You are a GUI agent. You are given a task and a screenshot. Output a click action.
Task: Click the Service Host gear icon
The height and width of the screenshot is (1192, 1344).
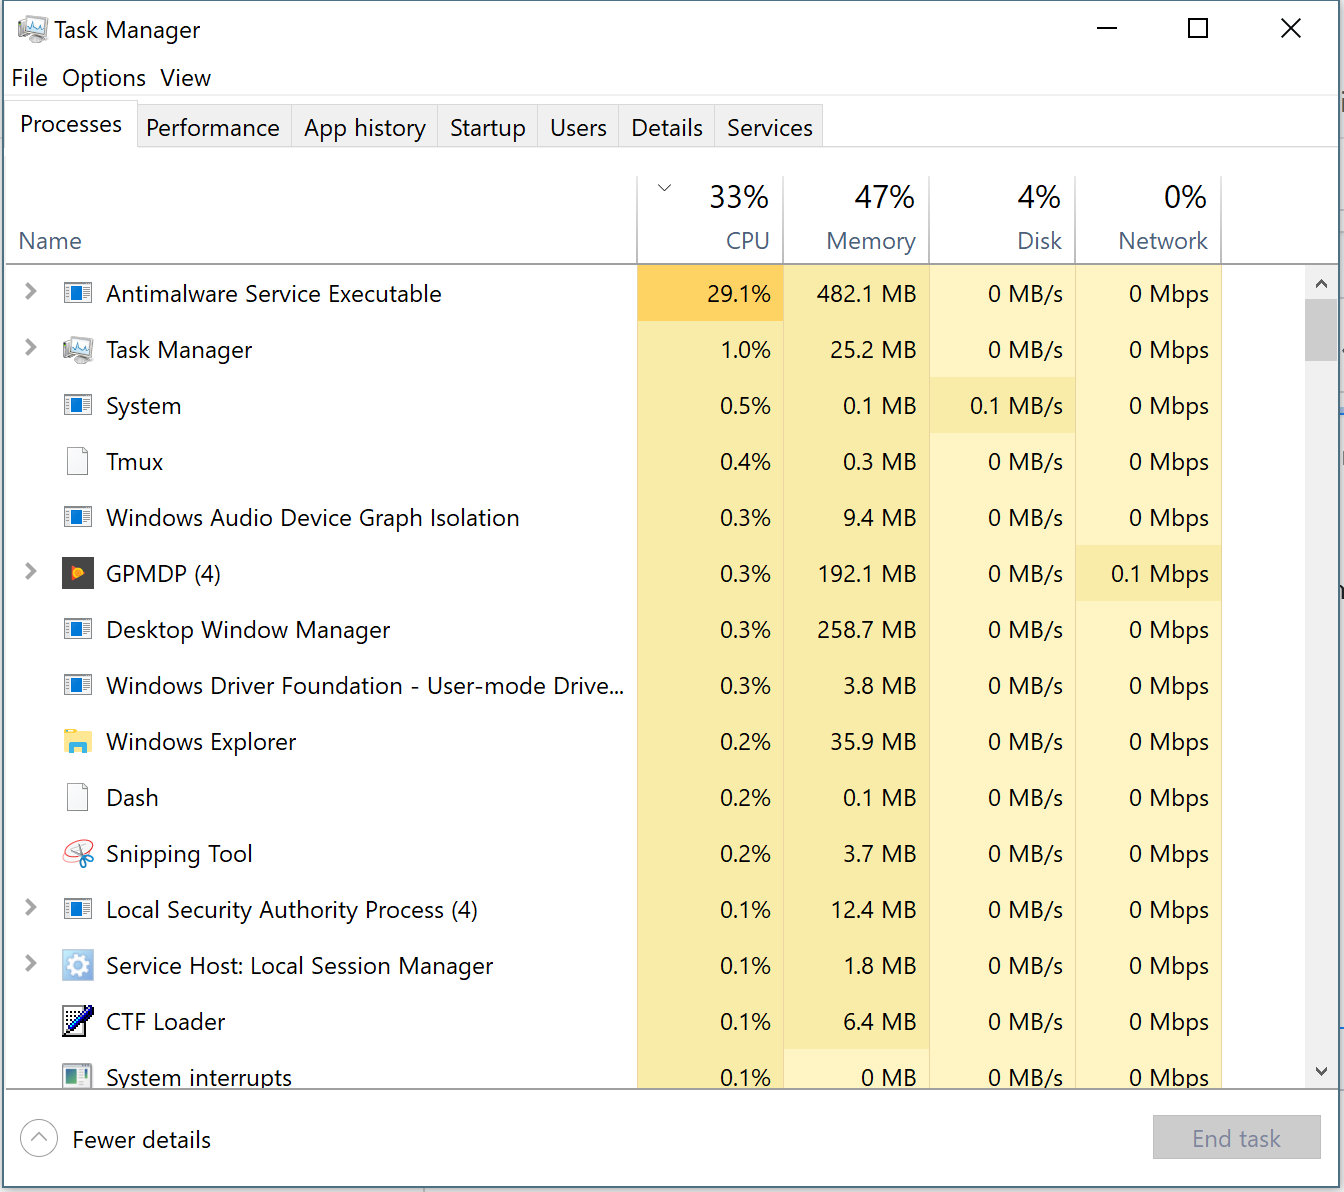[x=78, y=965]
